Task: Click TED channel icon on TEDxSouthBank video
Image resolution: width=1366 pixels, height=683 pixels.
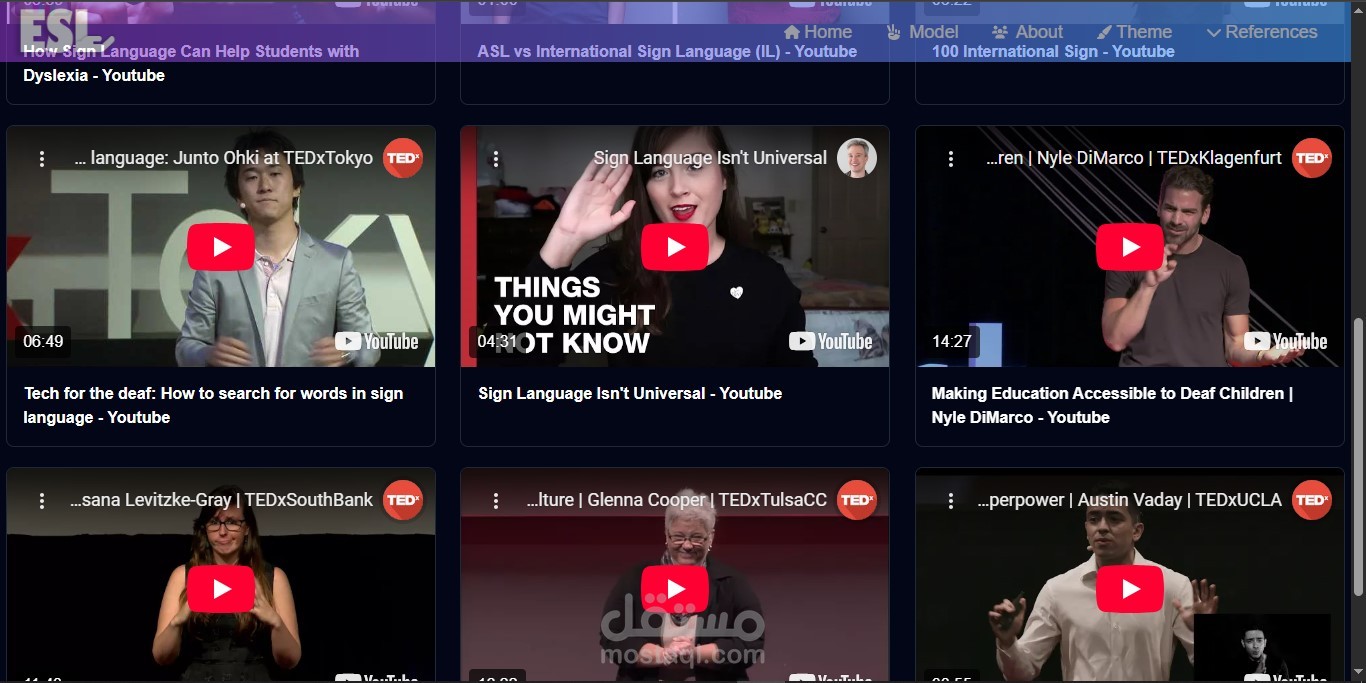Action: tap(403, 500)
